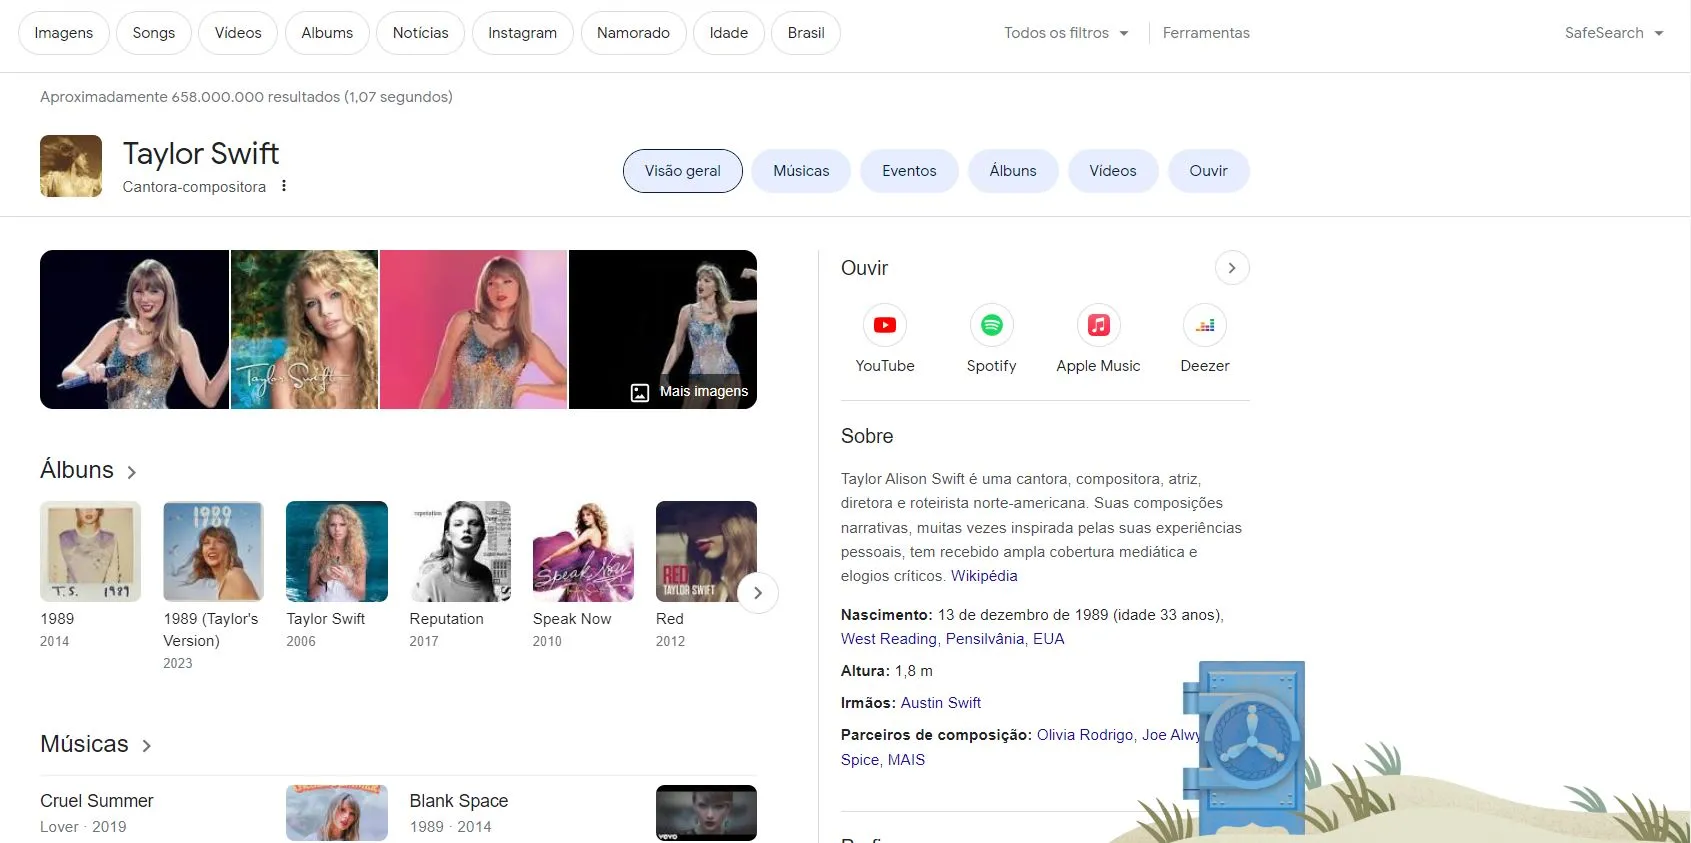The image size is (1691, 843).
Task: Open 1989 (Taylor's Version) album cover
Action: (213, 551)
